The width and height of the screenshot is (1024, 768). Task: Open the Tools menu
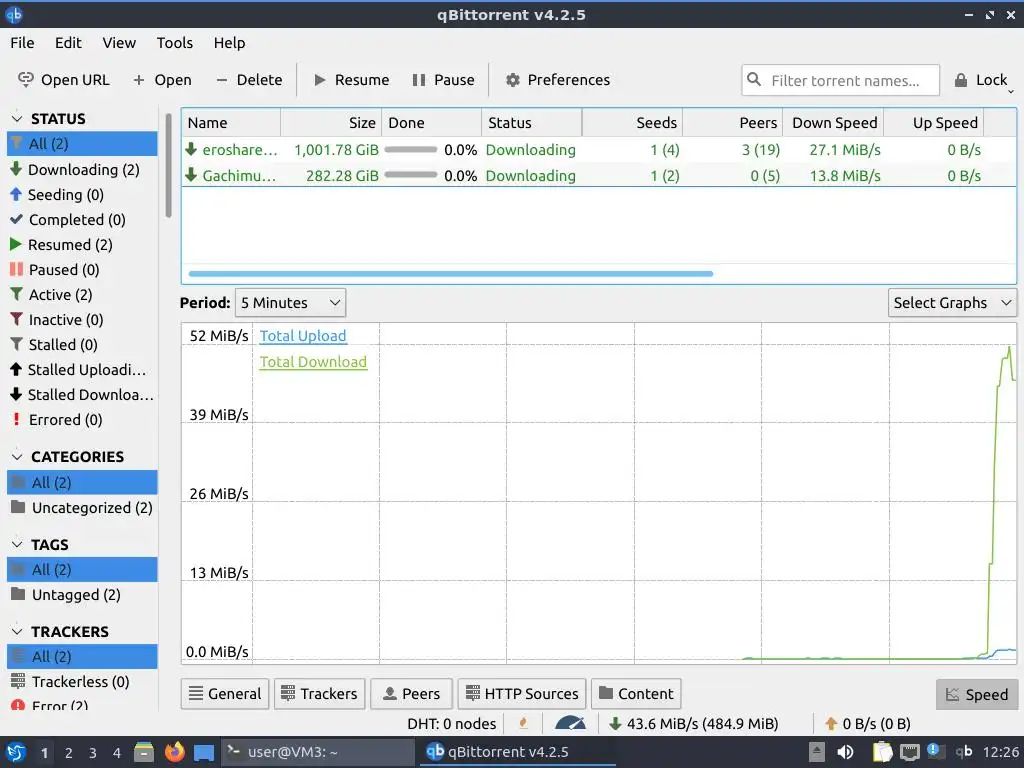click(x=174, y=43)
